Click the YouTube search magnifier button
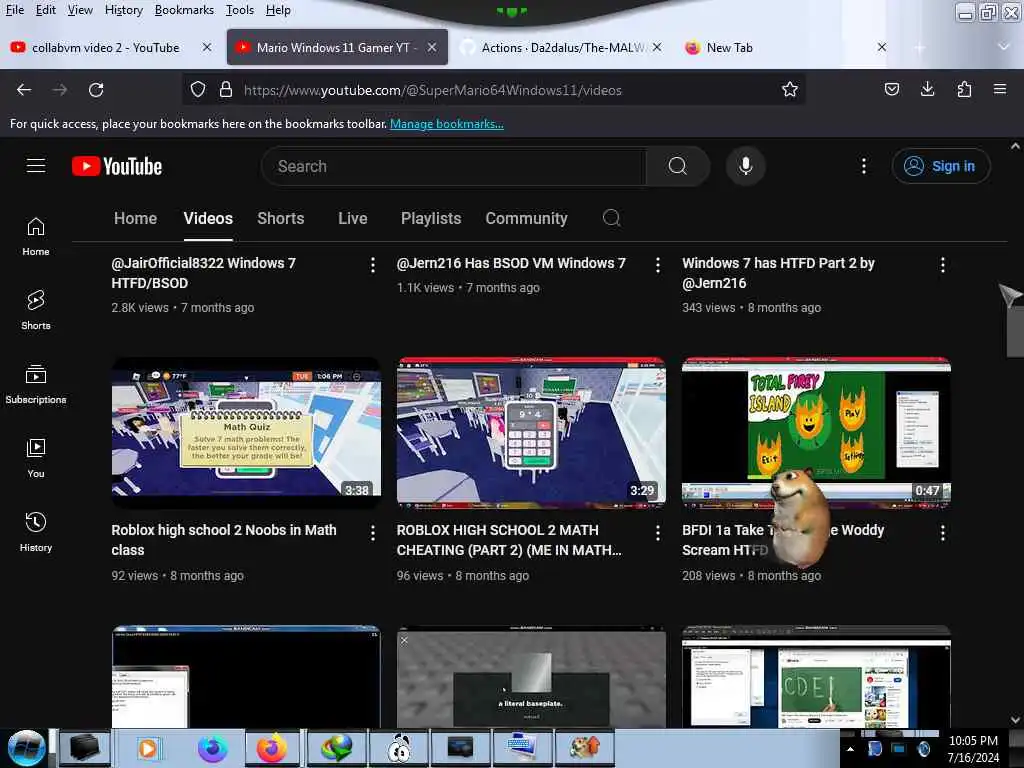Screen dimensions: 1024x768 [x=677, y=167]
